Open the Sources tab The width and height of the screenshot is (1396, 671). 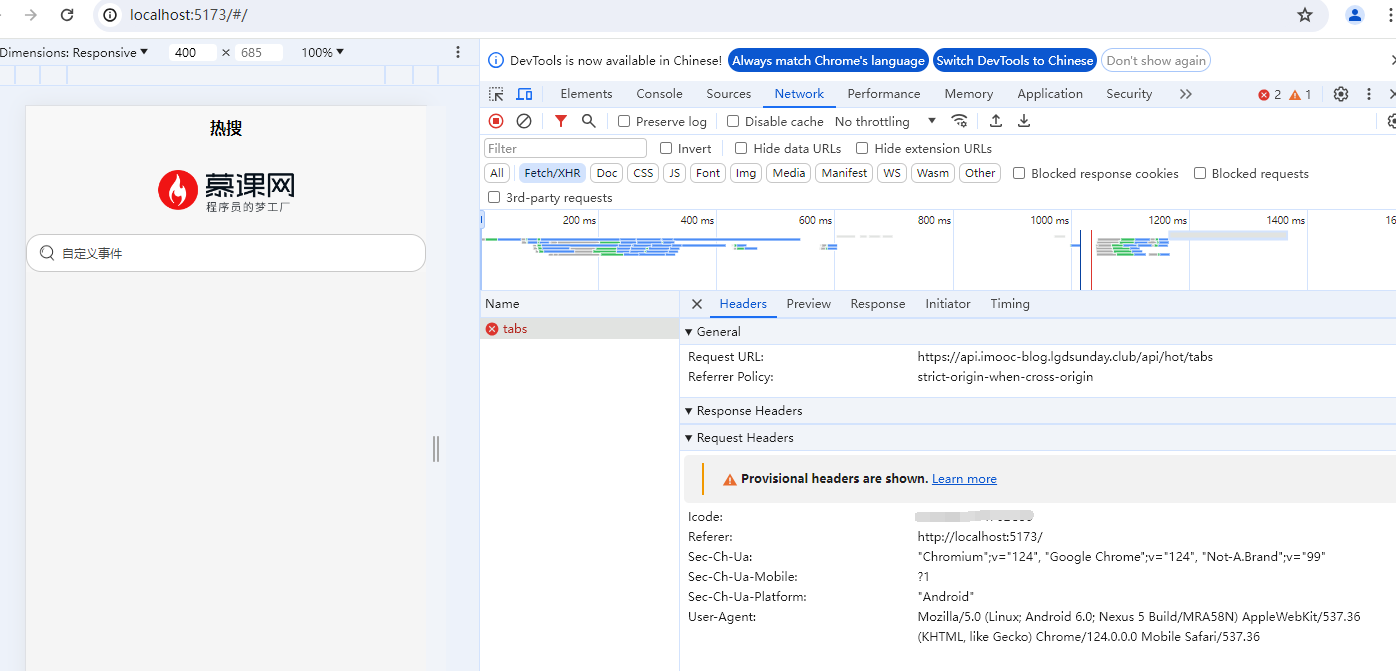click(728, 94)
